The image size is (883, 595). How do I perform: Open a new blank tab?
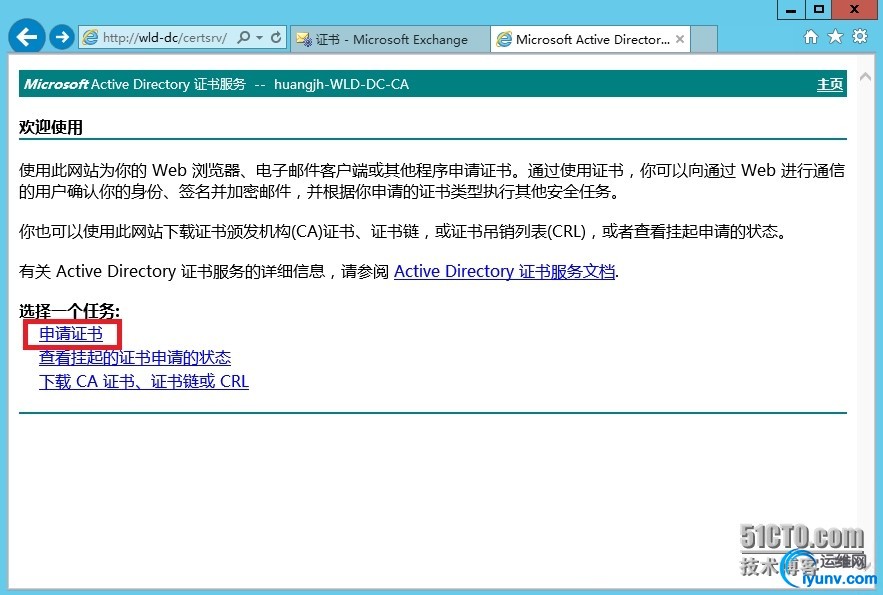pyautogui.click(x=704, y=39)
